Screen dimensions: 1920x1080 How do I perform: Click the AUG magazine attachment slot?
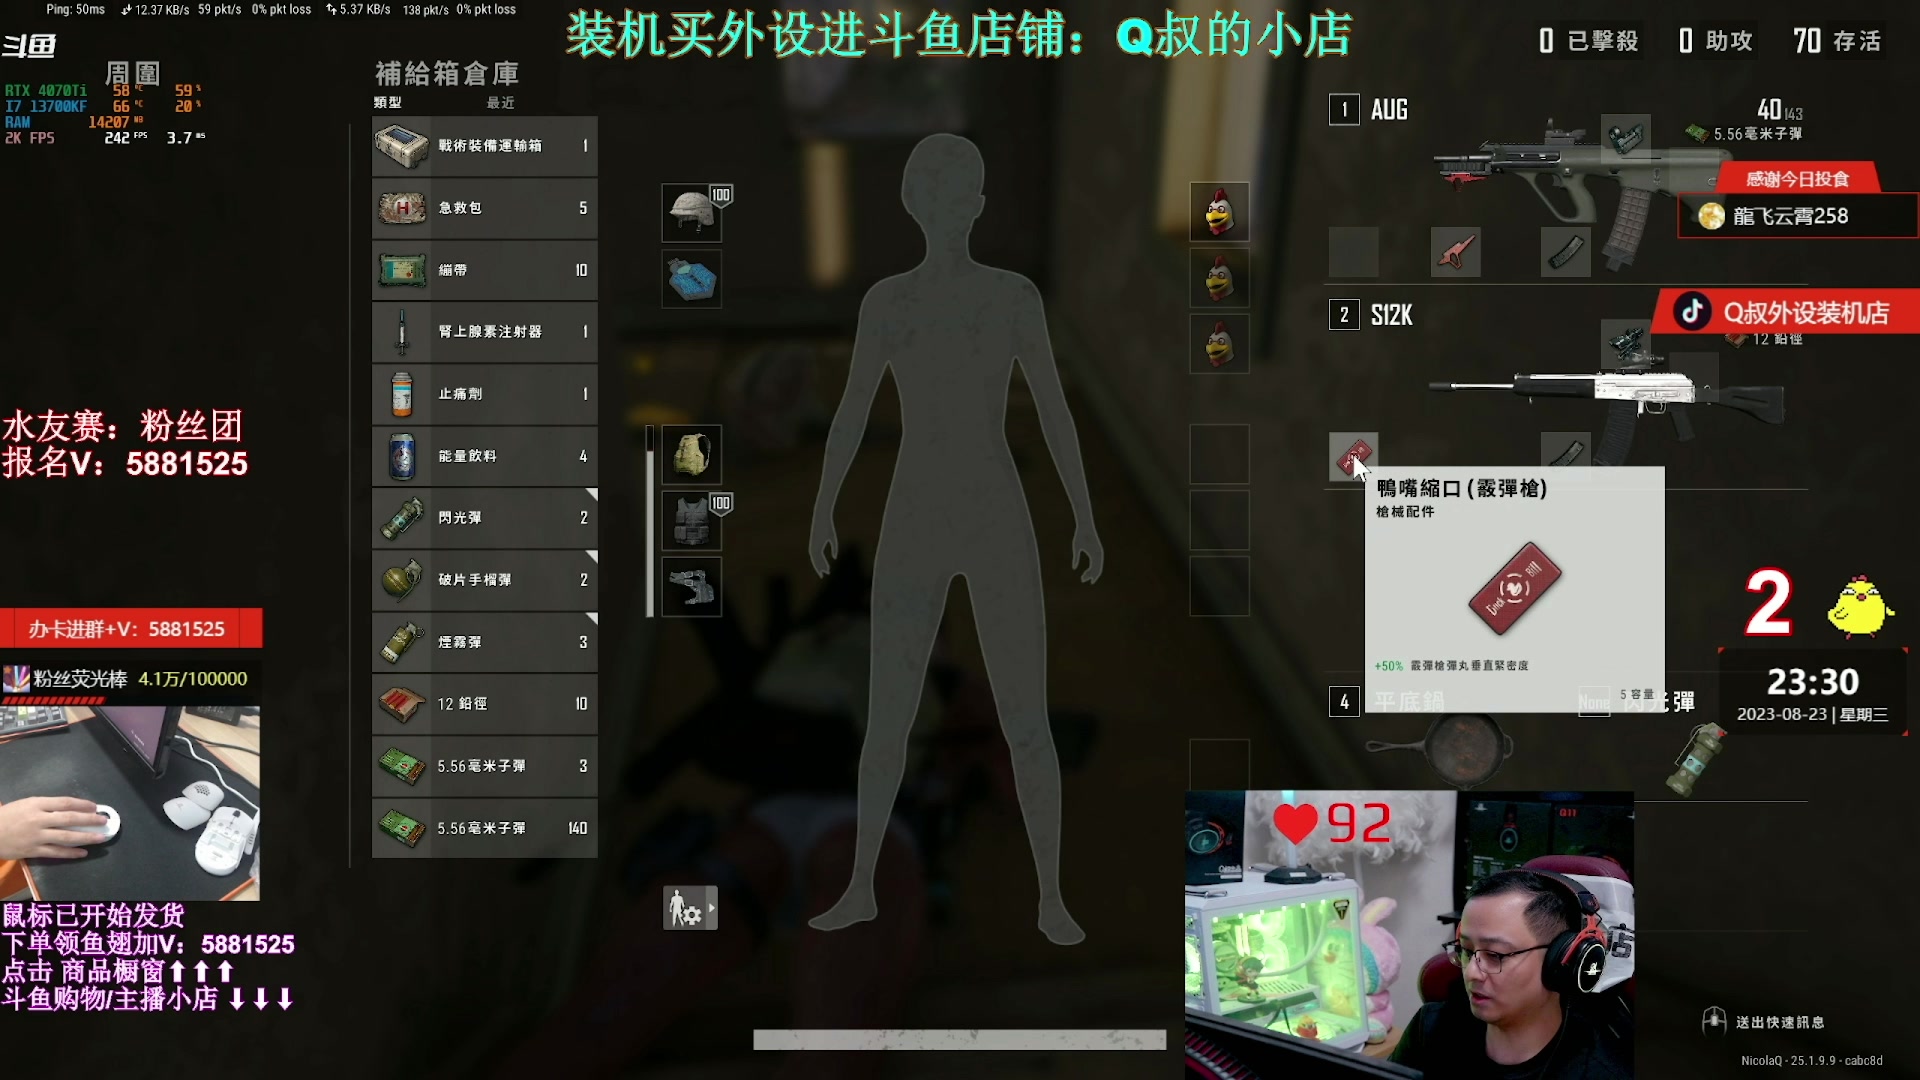point(1566,251)
